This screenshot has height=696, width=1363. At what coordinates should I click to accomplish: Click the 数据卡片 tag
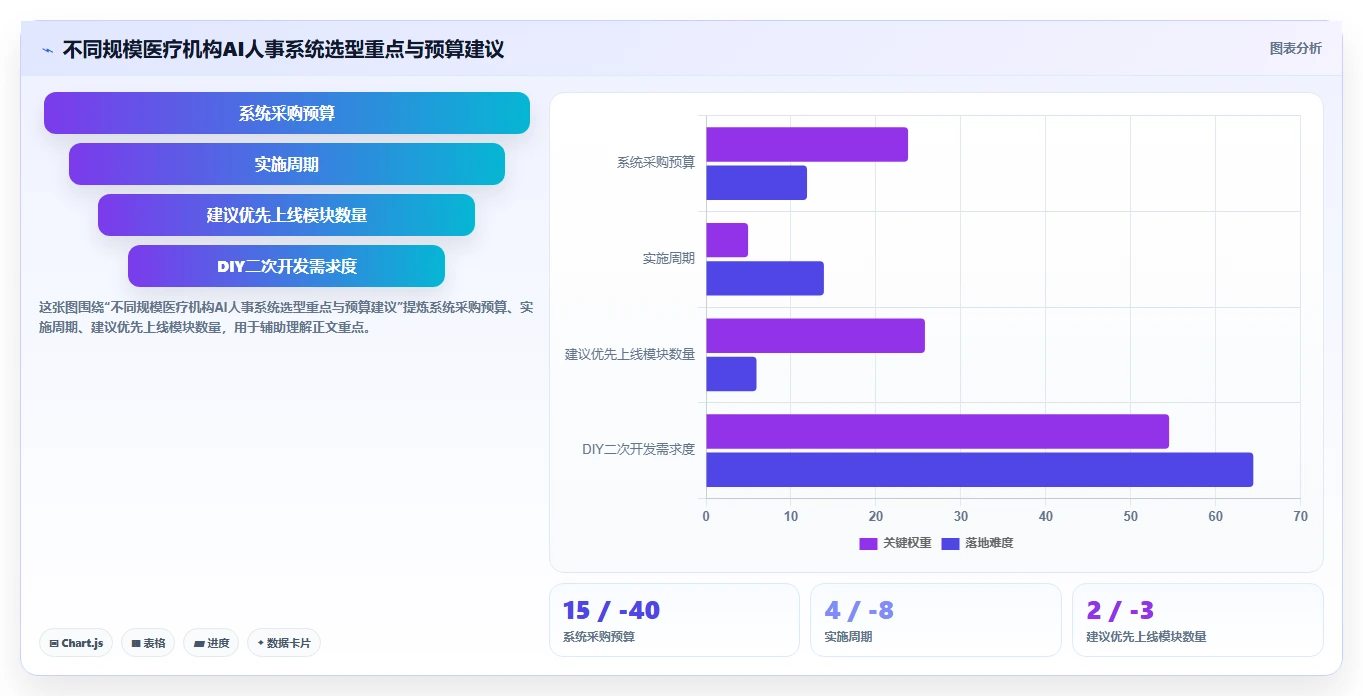[284, 643]
